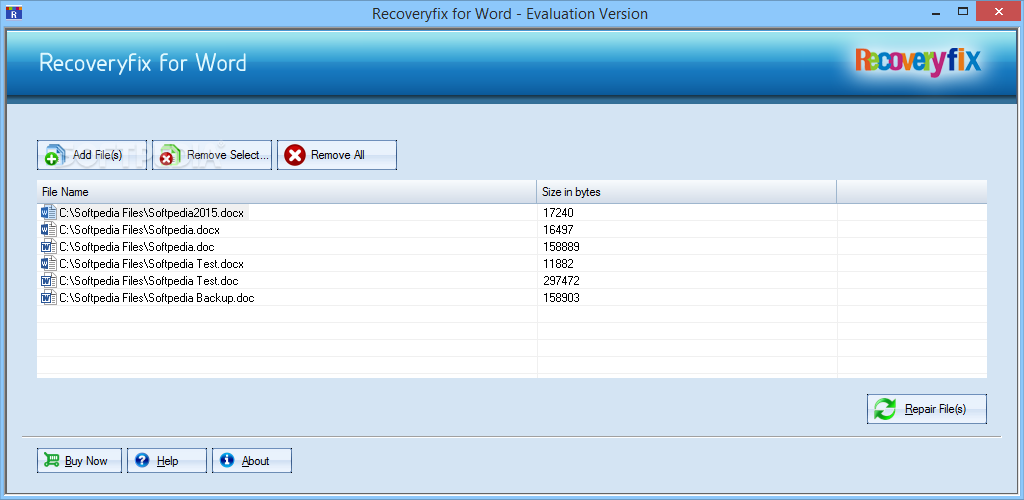This screenshot has width=1024, height=500.
Task: Click size value 11882
Action: point(558,264)
